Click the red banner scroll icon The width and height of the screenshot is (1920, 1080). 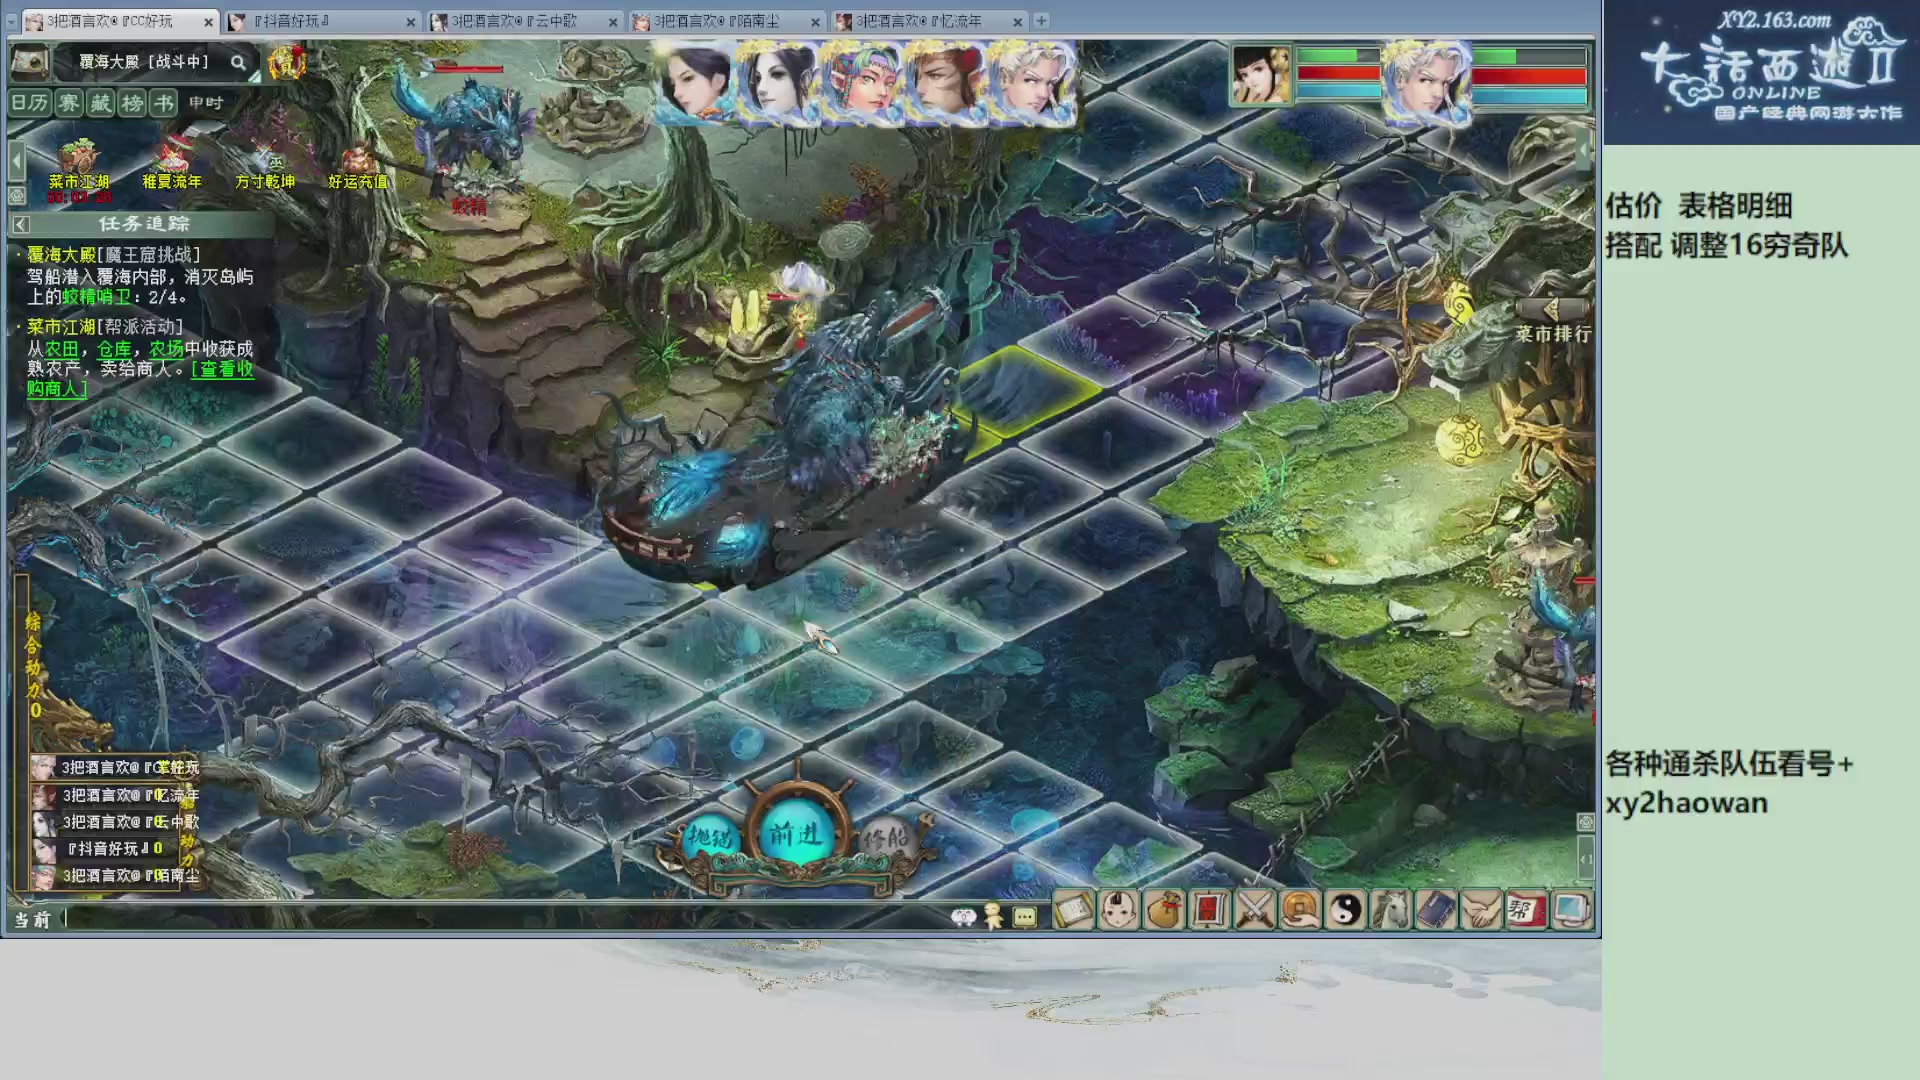tap(1209, 911)
